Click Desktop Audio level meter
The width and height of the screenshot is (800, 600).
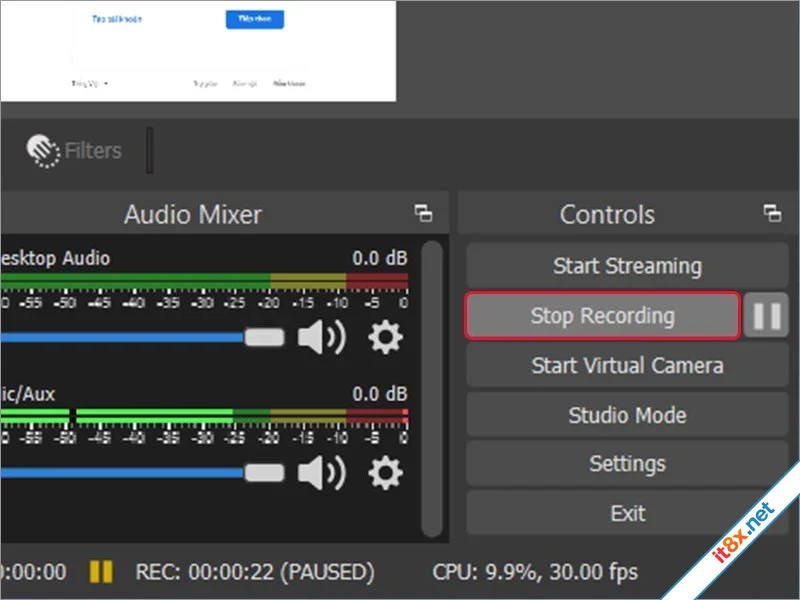(204, 282)
